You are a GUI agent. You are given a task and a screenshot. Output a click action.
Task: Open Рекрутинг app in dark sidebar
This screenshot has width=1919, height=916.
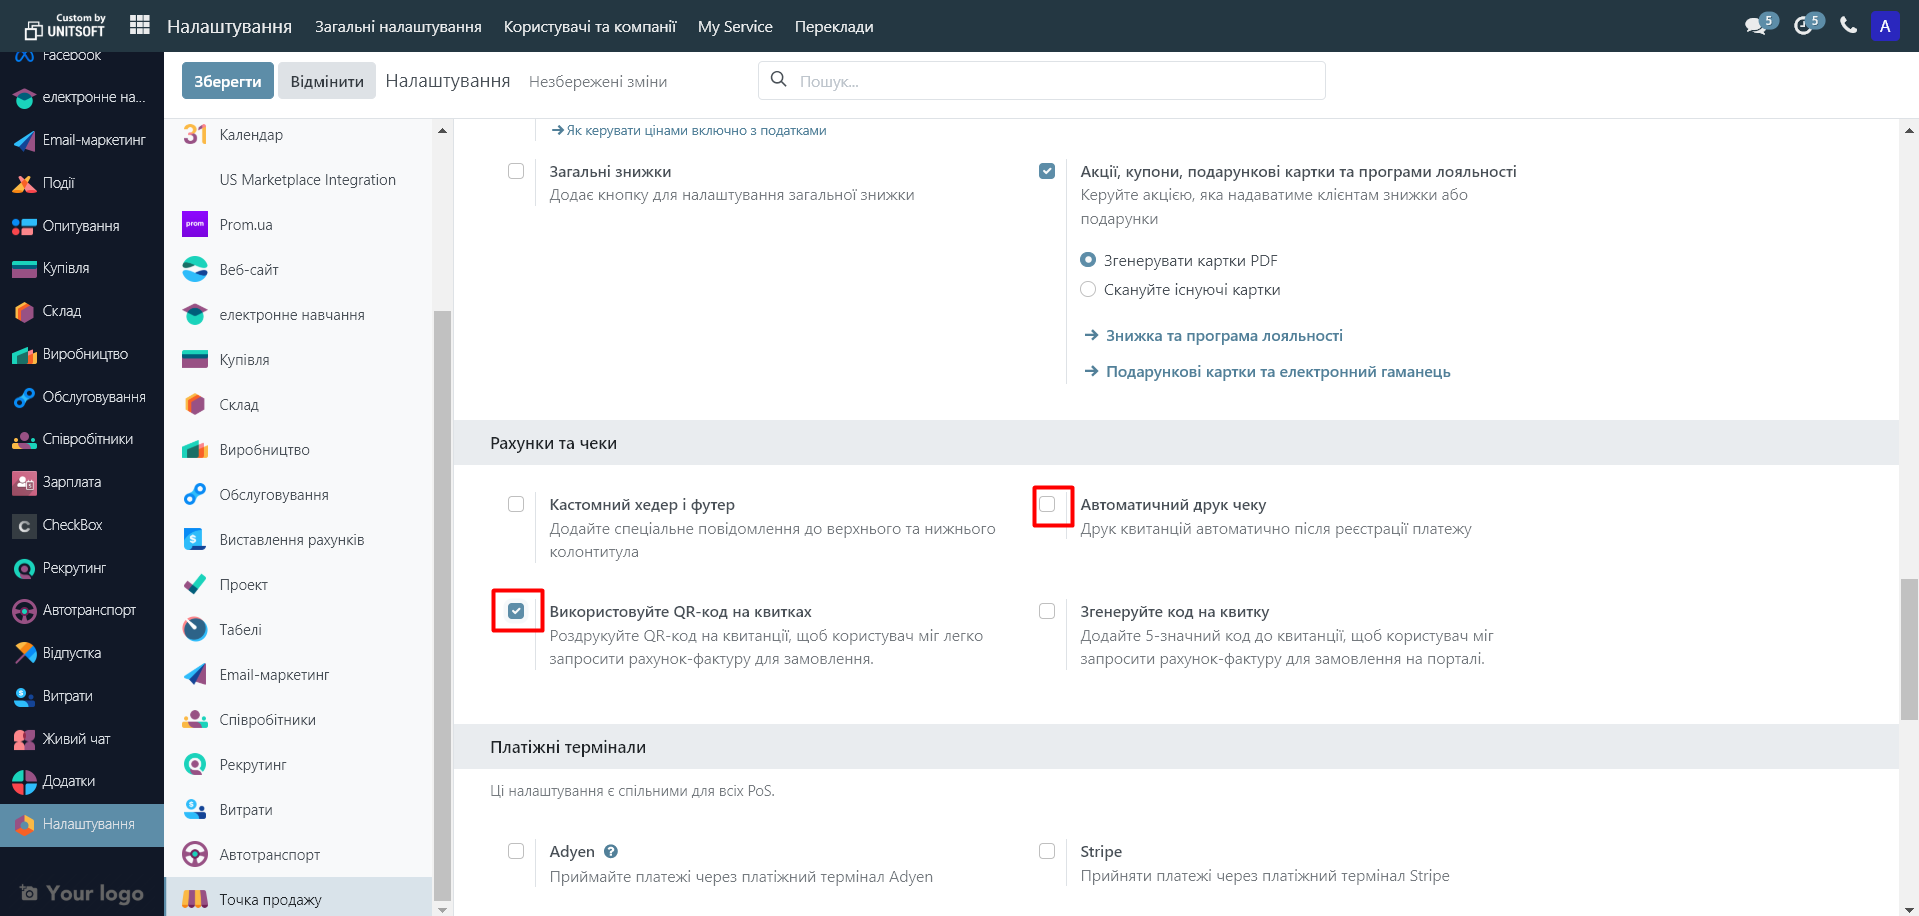point(82,568)
